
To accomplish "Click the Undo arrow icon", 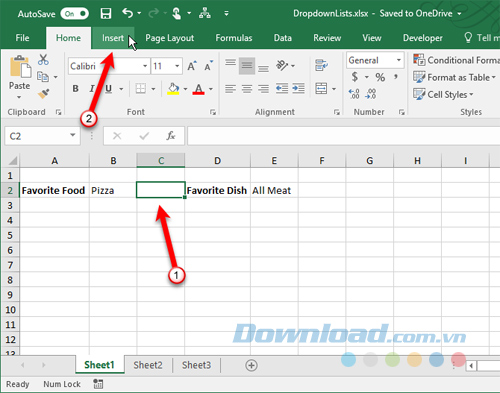I will coord(127,13).
